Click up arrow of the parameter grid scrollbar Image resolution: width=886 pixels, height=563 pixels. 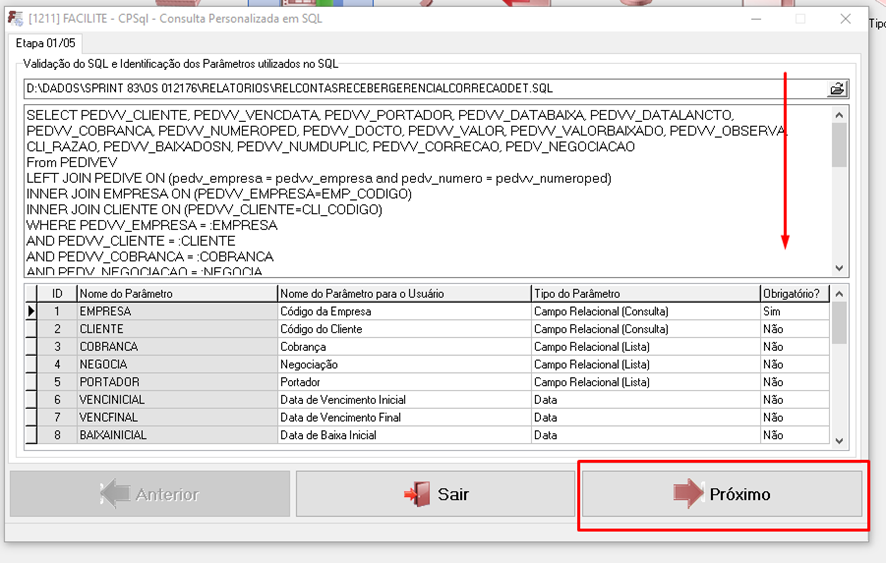[839, 294]
